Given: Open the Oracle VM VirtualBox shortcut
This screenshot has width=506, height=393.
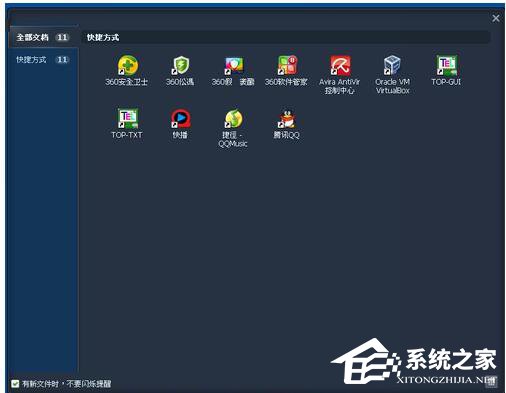Looking at the screenshot, I should point(392,65).
